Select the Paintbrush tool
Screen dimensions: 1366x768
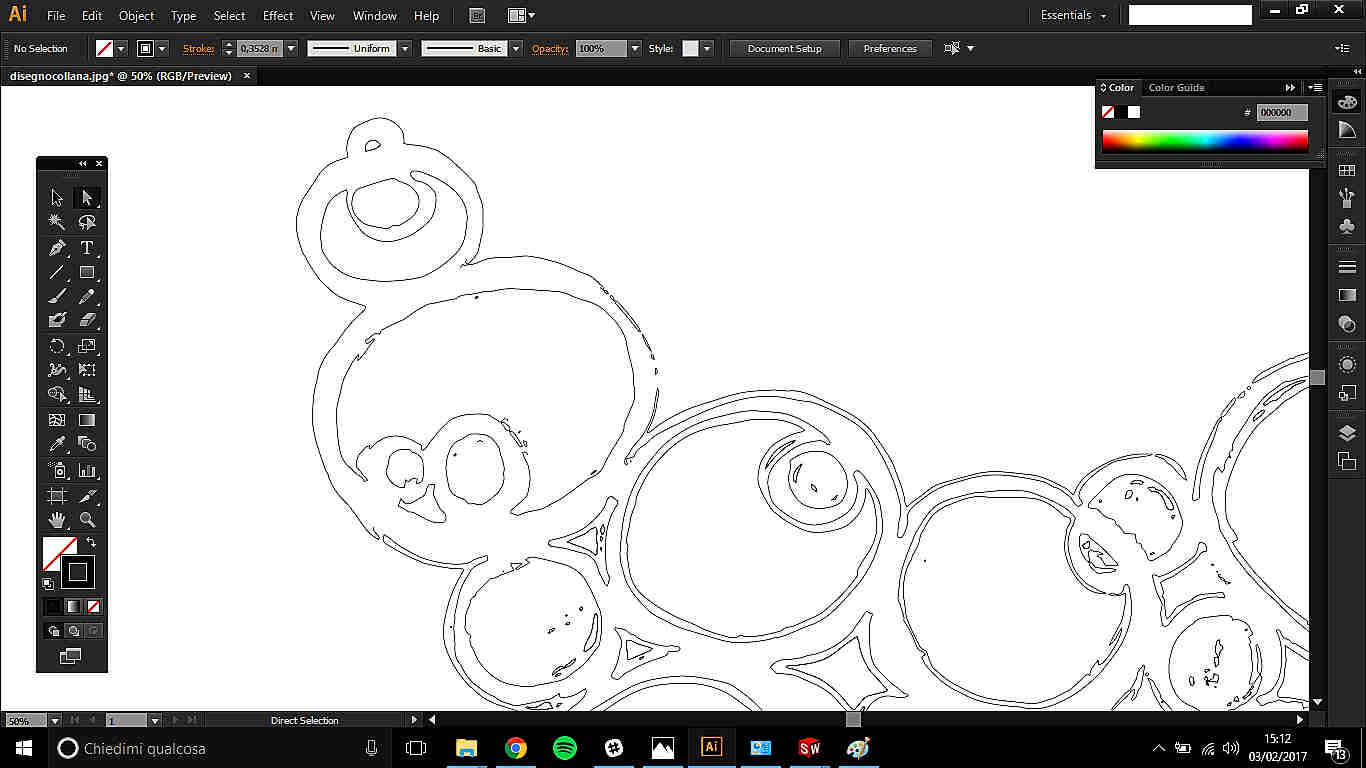pos(57,297)
